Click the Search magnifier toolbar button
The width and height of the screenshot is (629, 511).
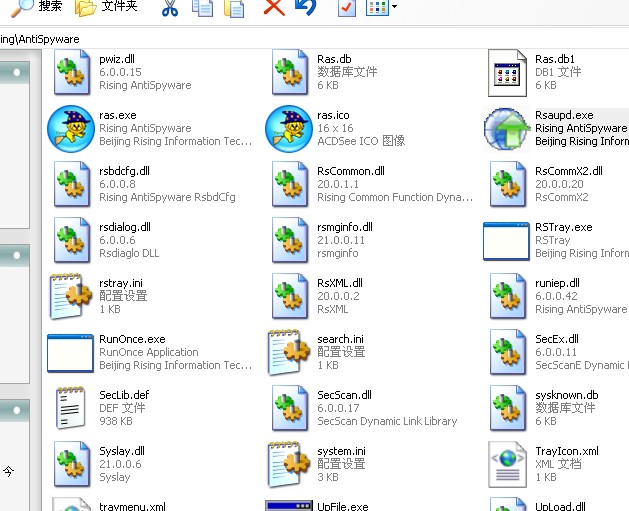pyautogui.click(x=36, y=7)
